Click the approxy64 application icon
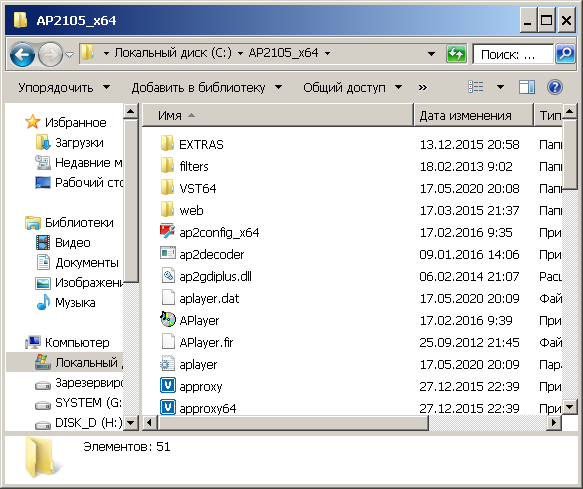Viewport: 583px width, 489px height. point(168,407)
